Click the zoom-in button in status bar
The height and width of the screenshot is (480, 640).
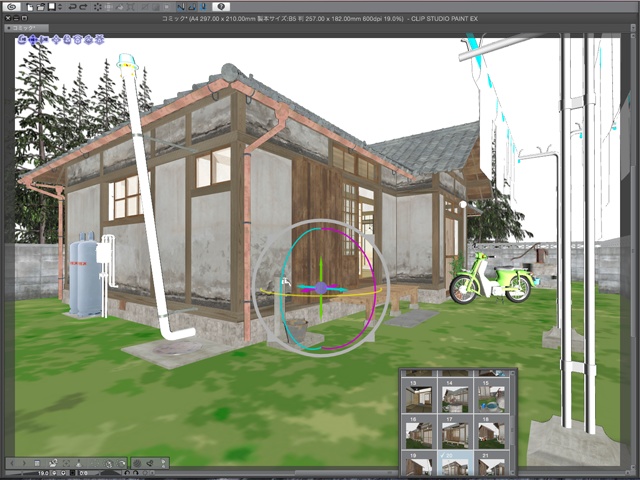pos(63,473)
